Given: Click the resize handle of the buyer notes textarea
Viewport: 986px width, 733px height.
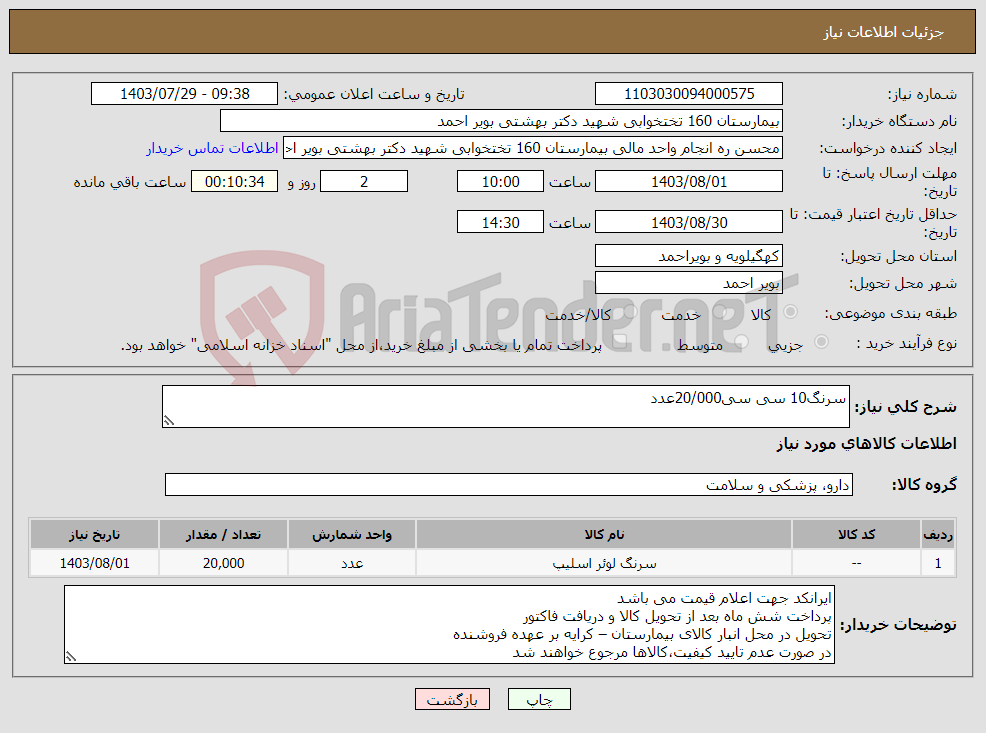Looking at the screenshot, I should coord(70,657).
